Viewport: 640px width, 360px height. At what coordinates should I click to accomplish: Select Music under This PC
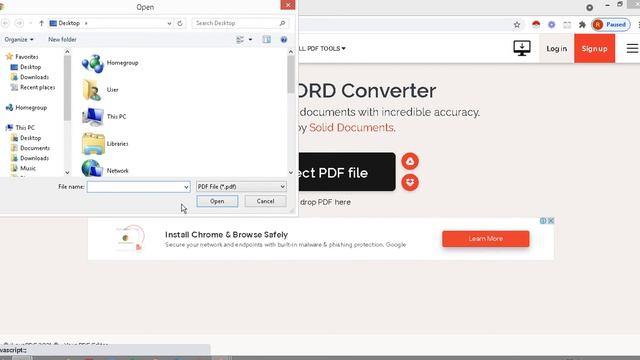click(23, 168)
